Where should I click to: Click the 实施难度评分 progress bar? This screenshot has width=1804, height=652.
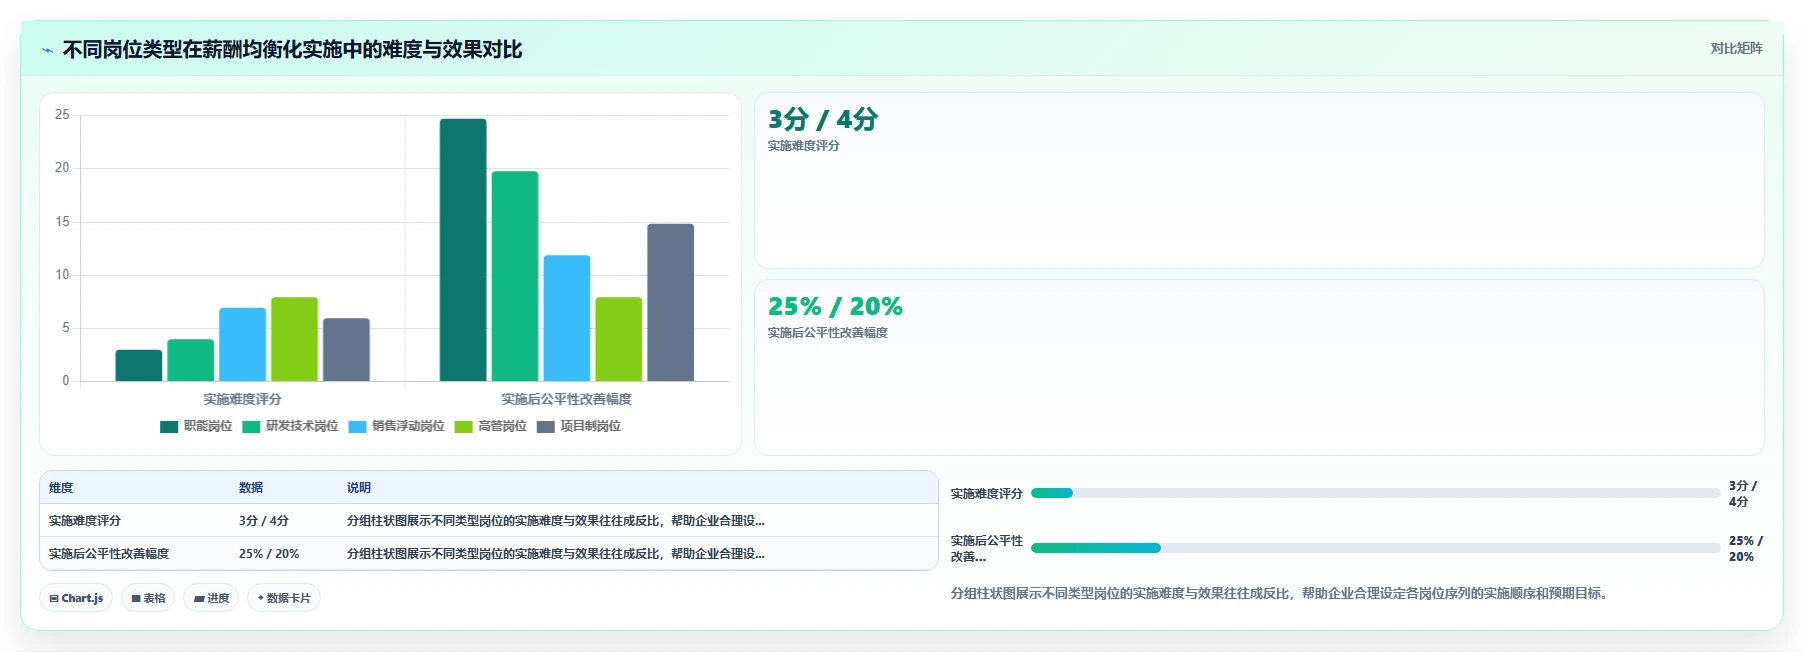pyautogui.click(x=1375, y=493)
